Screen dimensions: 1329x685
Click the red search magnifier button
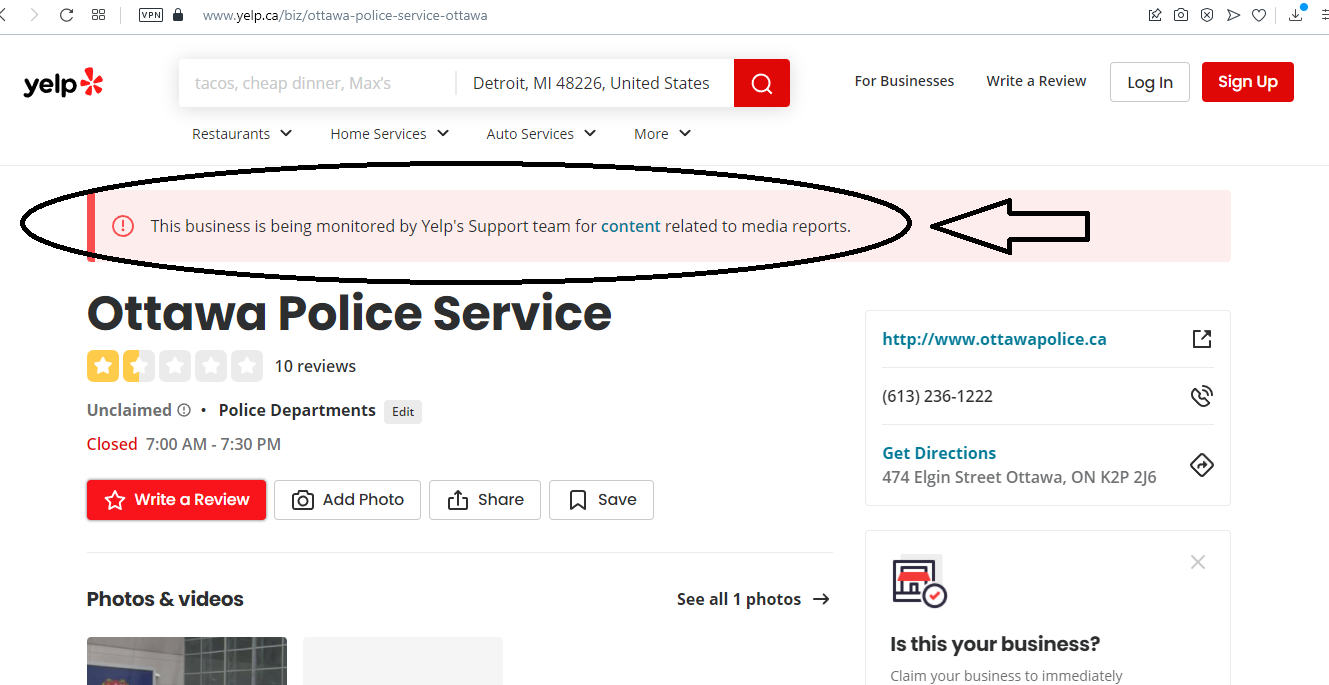[x=762, y=83]
